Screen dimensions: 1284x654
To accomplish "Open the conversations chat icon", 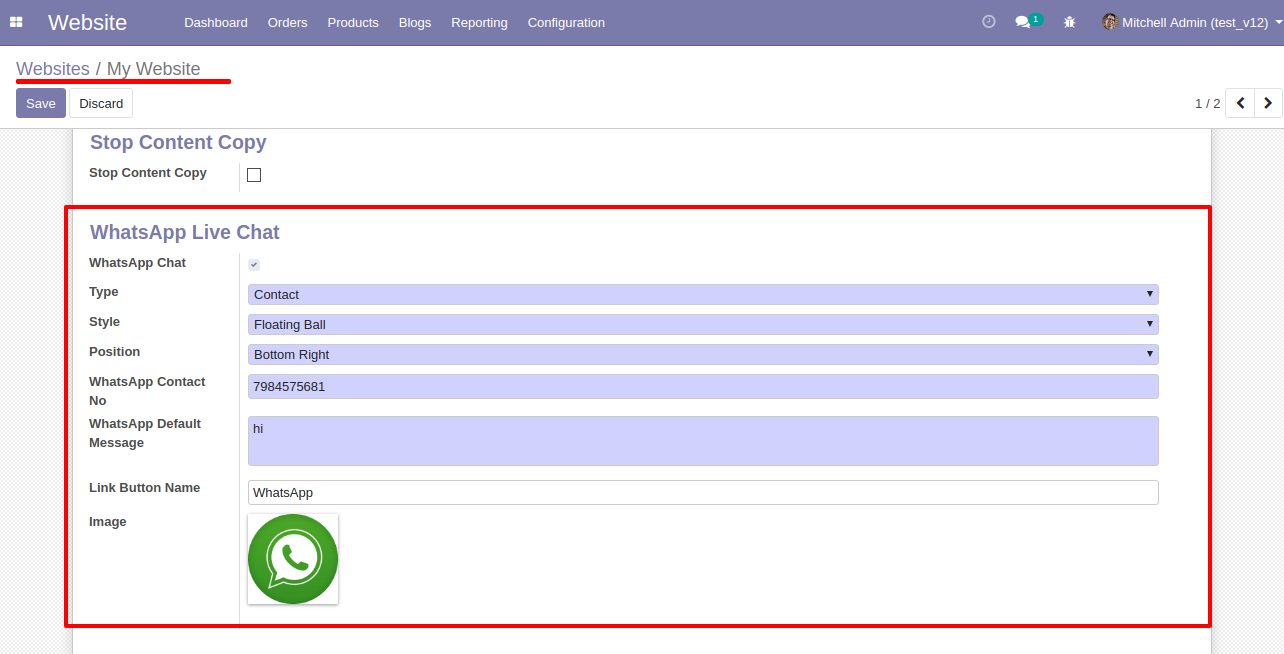I will [x=1023, y=22].
